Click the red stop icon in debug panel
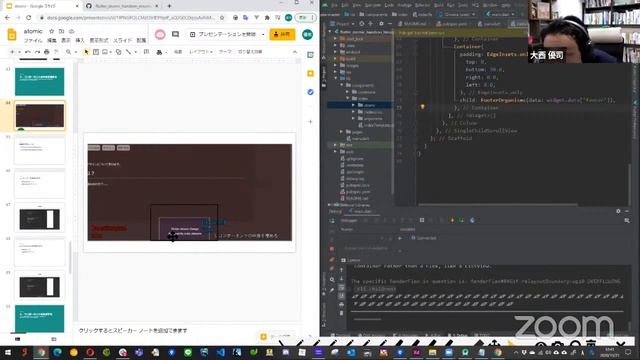The height and width of the screenshot is (360, 640). click(332, 249)
